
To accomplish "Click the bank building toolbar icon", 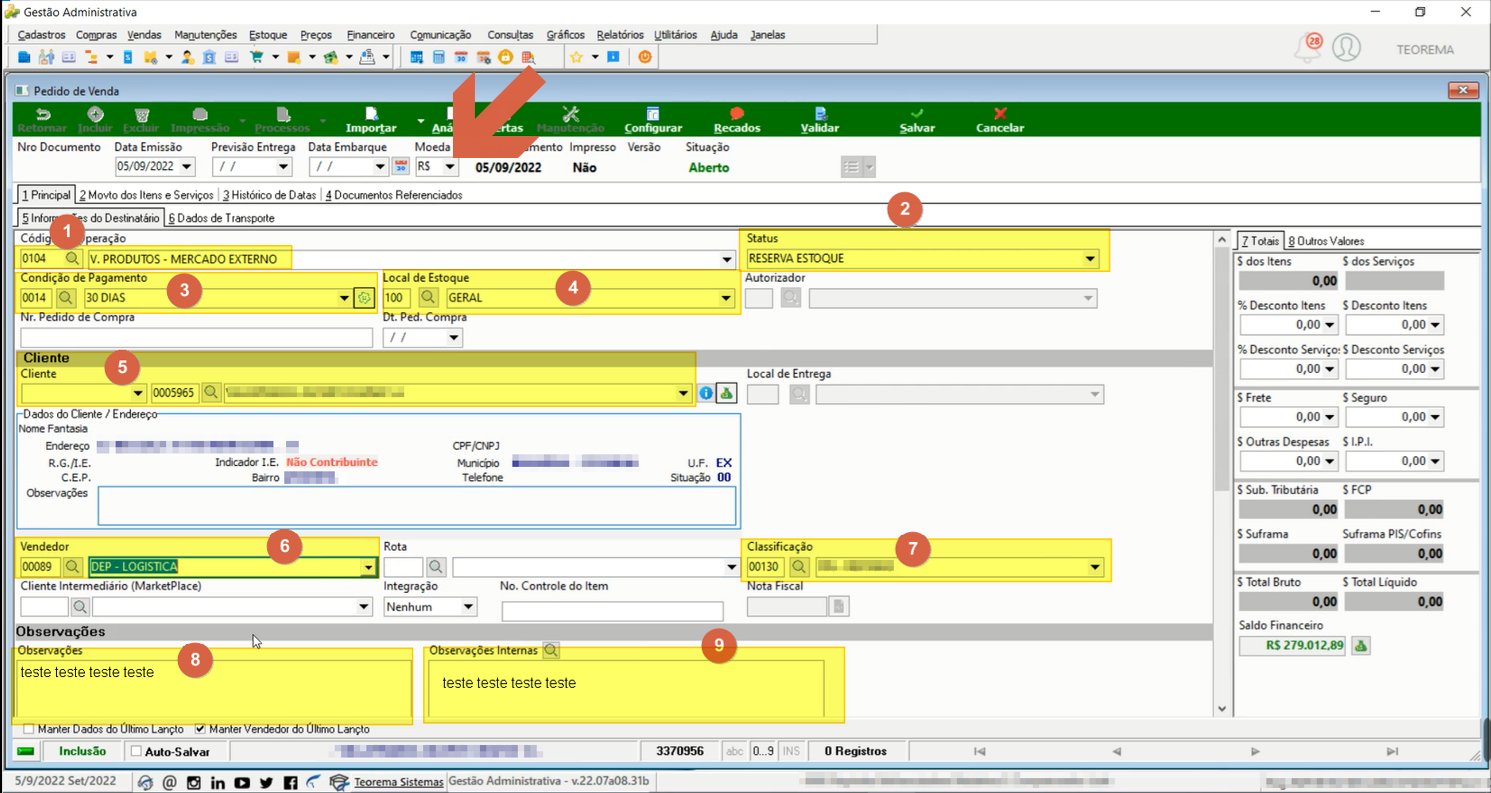I will tap(209, 57).
